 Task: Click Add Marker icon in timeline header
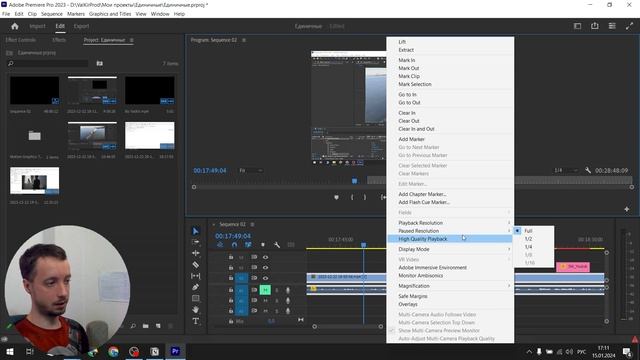point(263,245)
